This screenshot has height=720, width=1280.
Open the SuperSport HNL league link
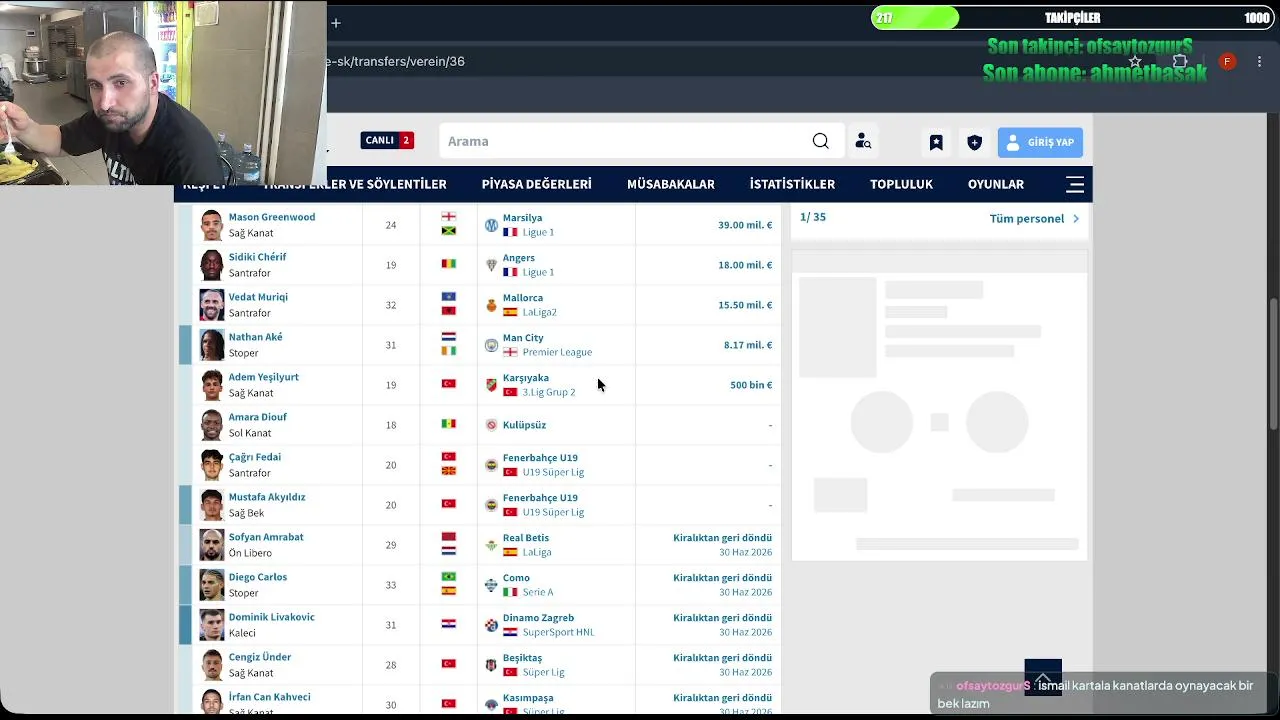pyautogui.click(x=558, y=632)
